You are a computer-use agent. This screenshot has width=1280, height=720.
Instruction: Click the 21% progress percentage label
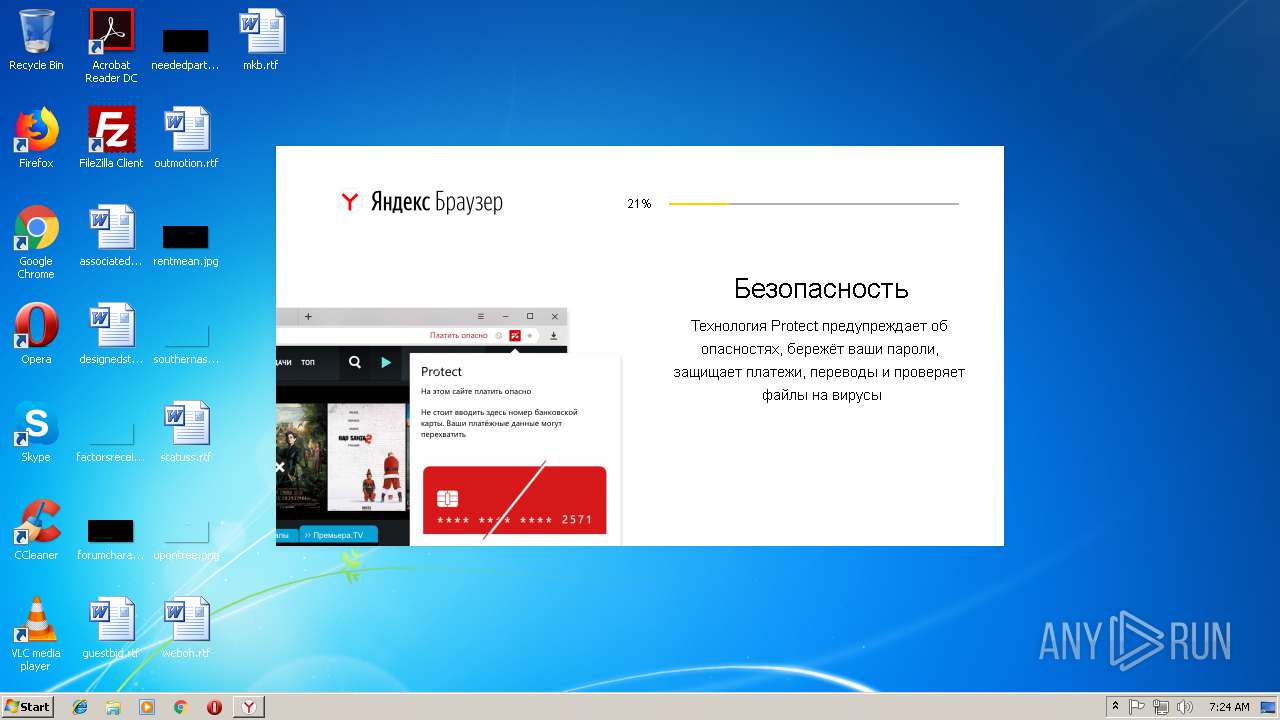point(639,204)
